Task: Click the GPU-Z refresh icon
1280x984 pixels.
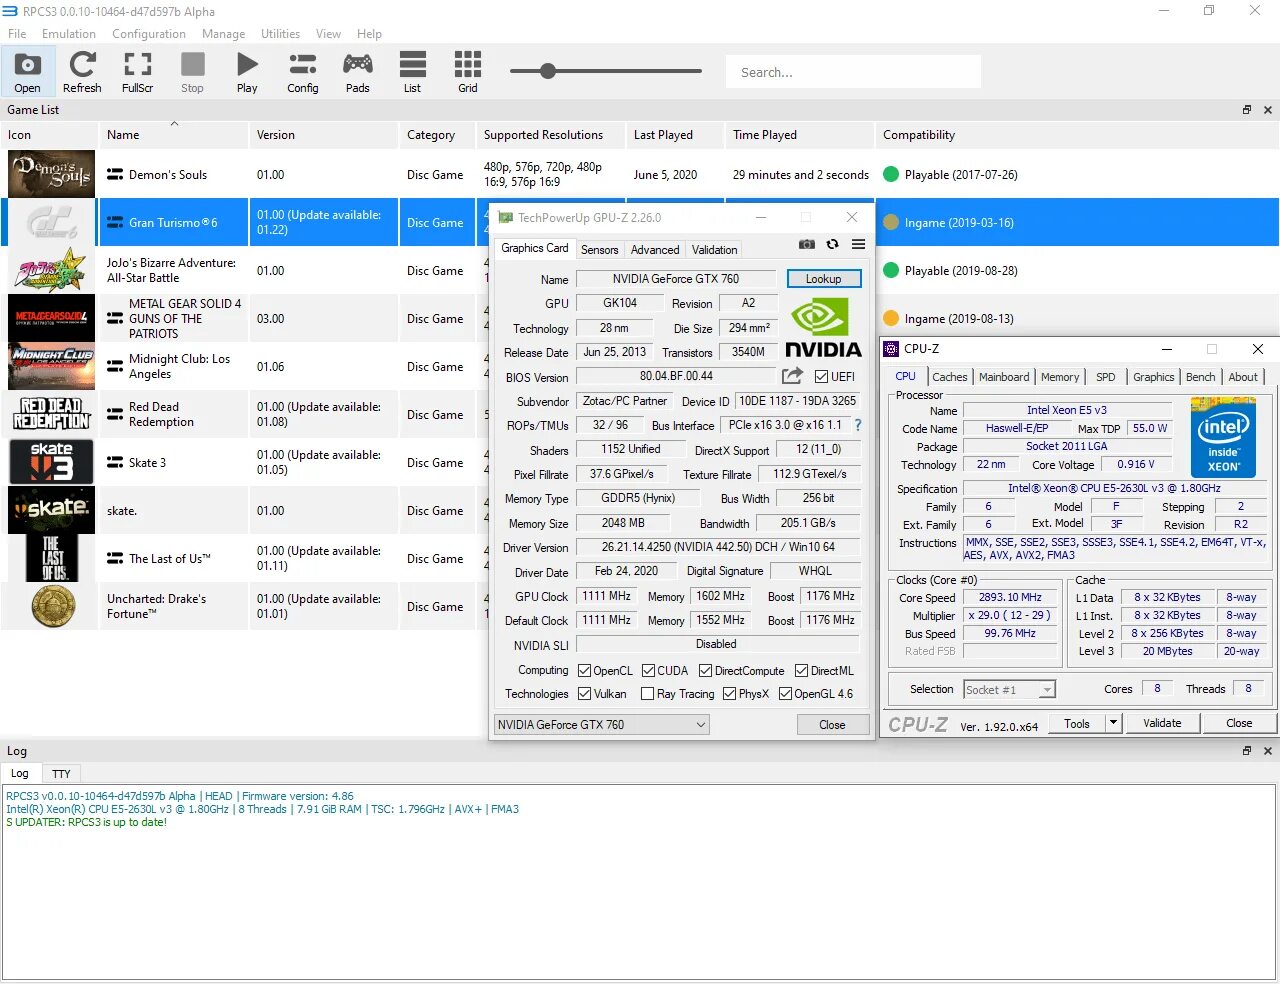Action: 832,244
